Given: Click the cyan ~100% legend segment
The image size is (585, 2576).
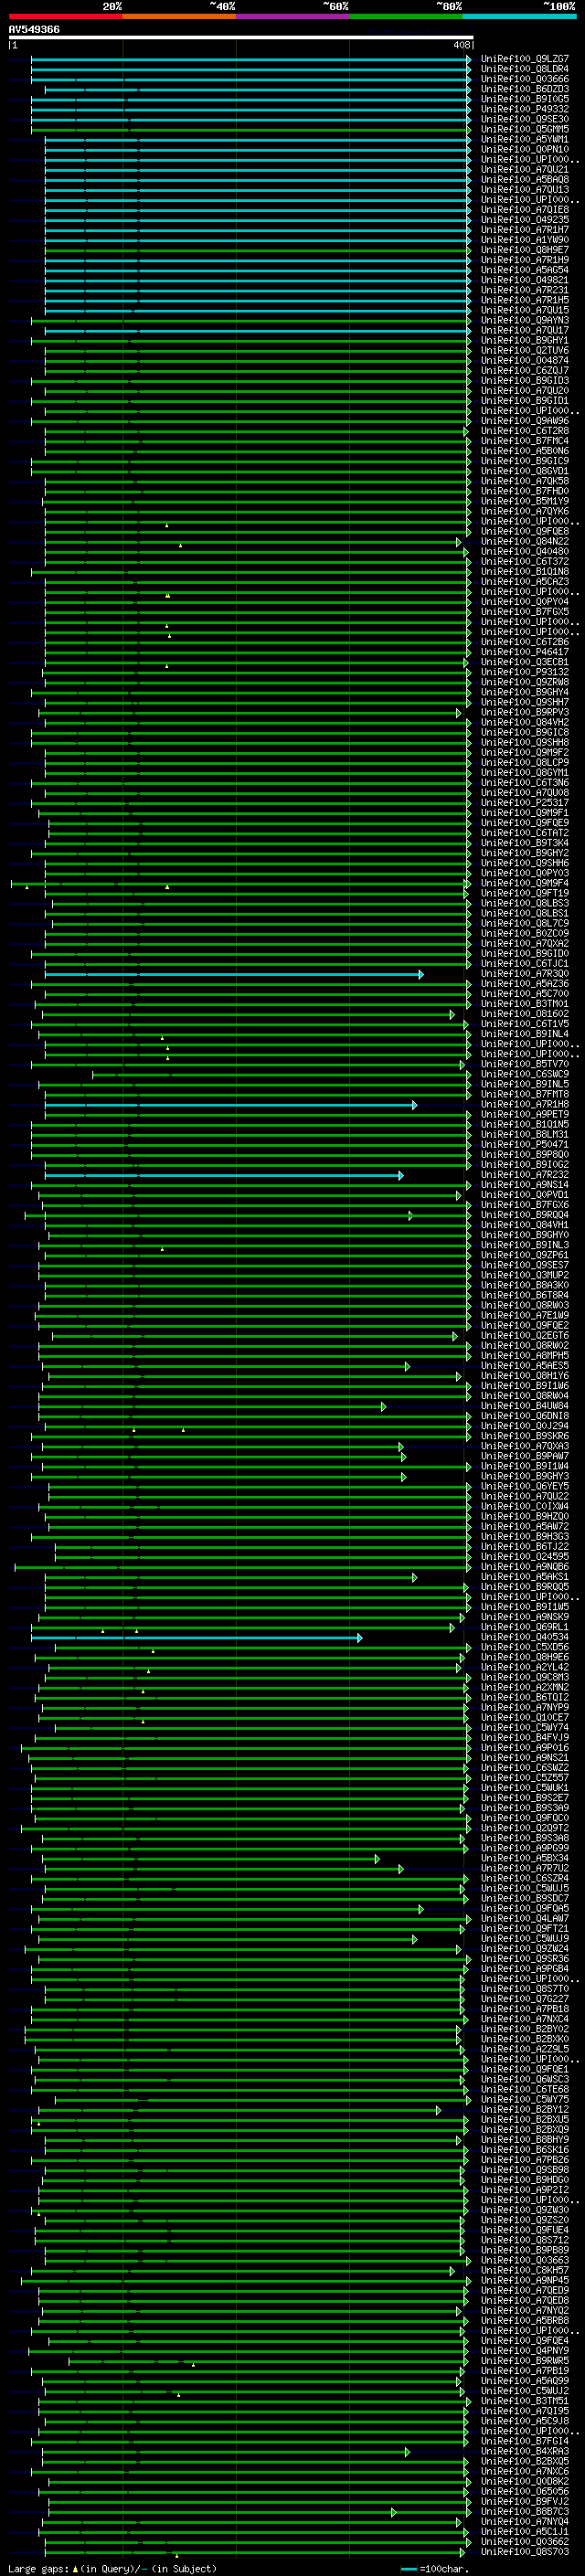Looking at the screenshot, I should [519, 16].
